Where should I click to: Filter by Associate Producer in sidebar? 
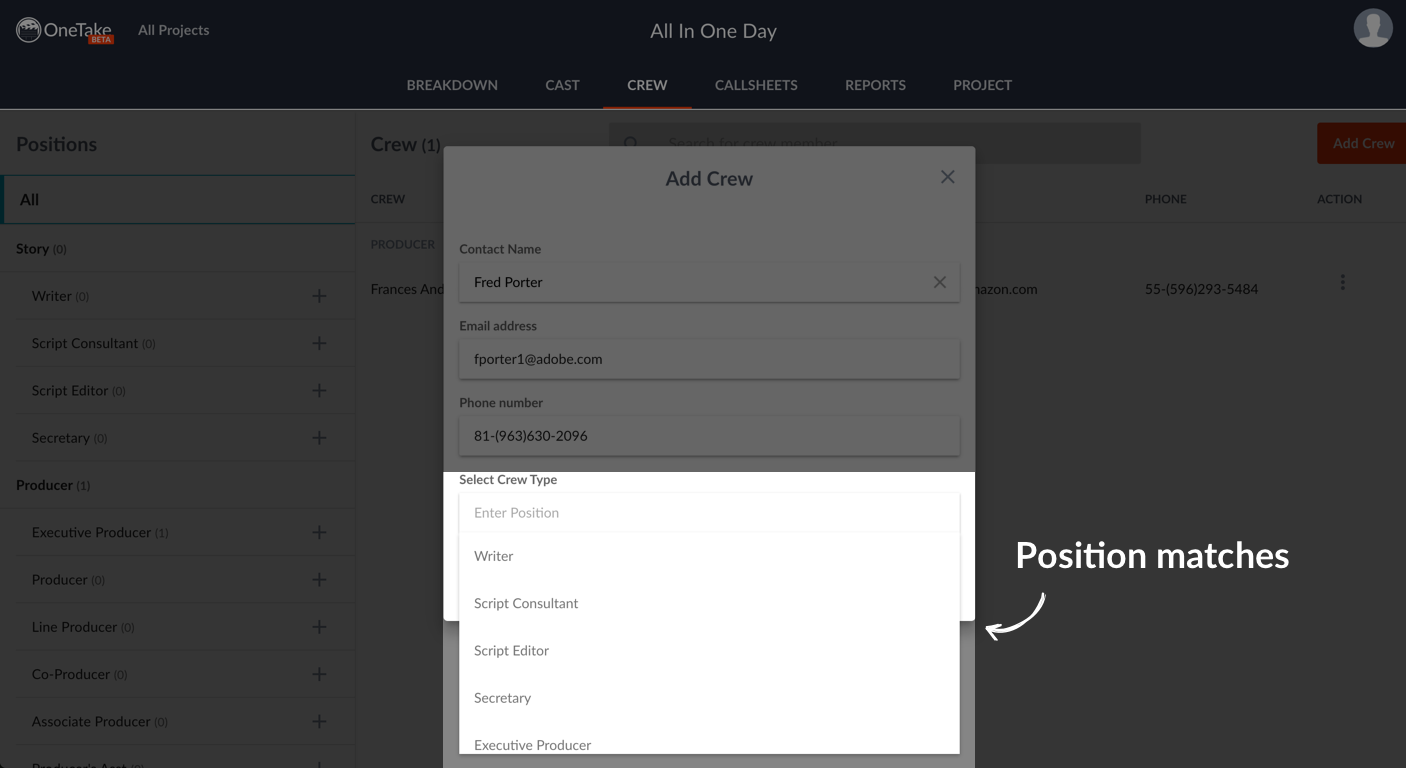(100, 721)
